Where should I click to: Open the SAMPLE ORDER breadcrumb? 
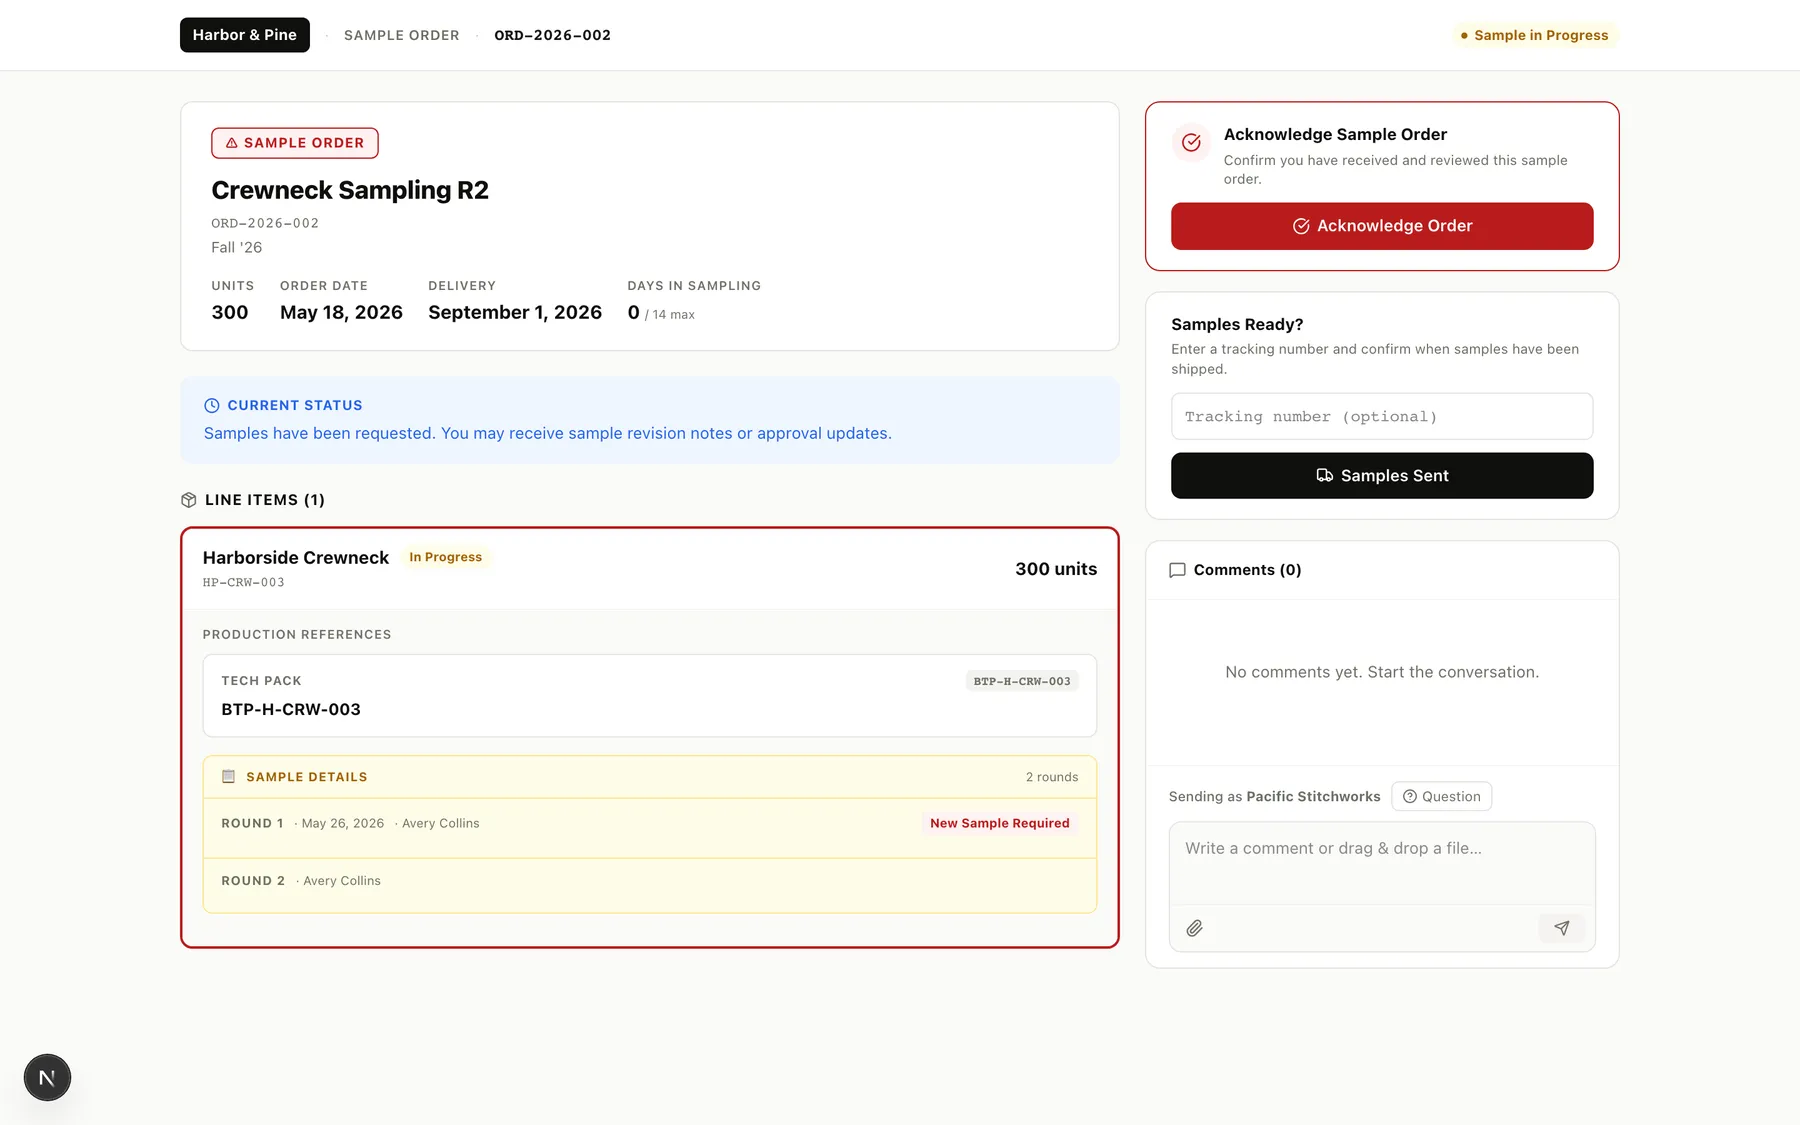[x=401, y=35]
